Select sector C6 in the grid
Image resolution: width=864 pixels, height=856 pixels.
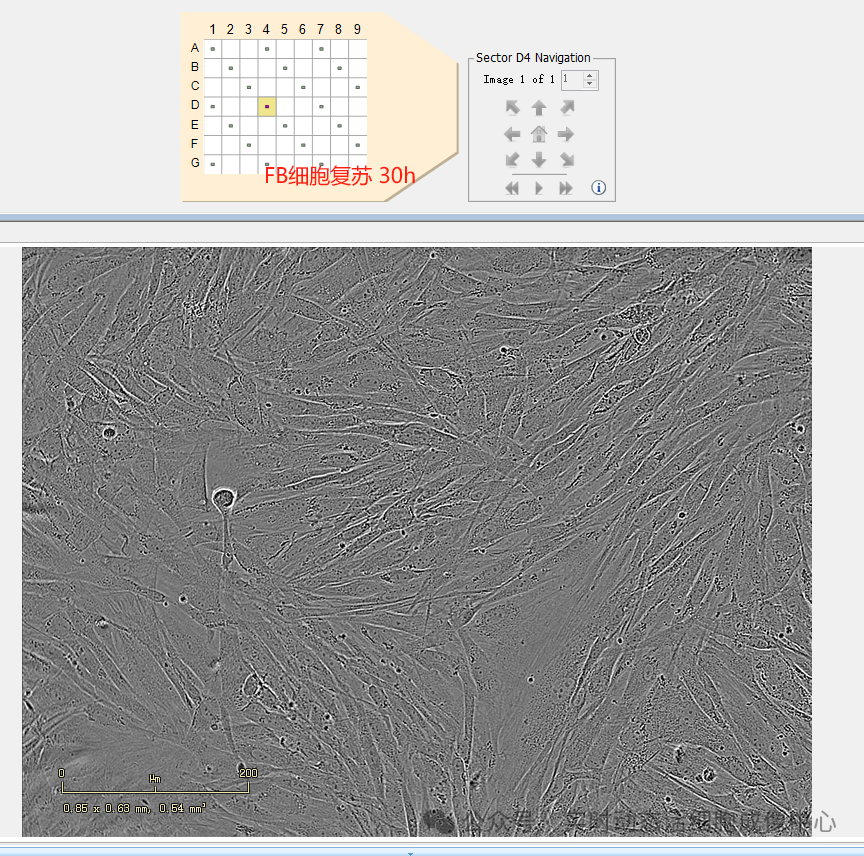(303, 87)
